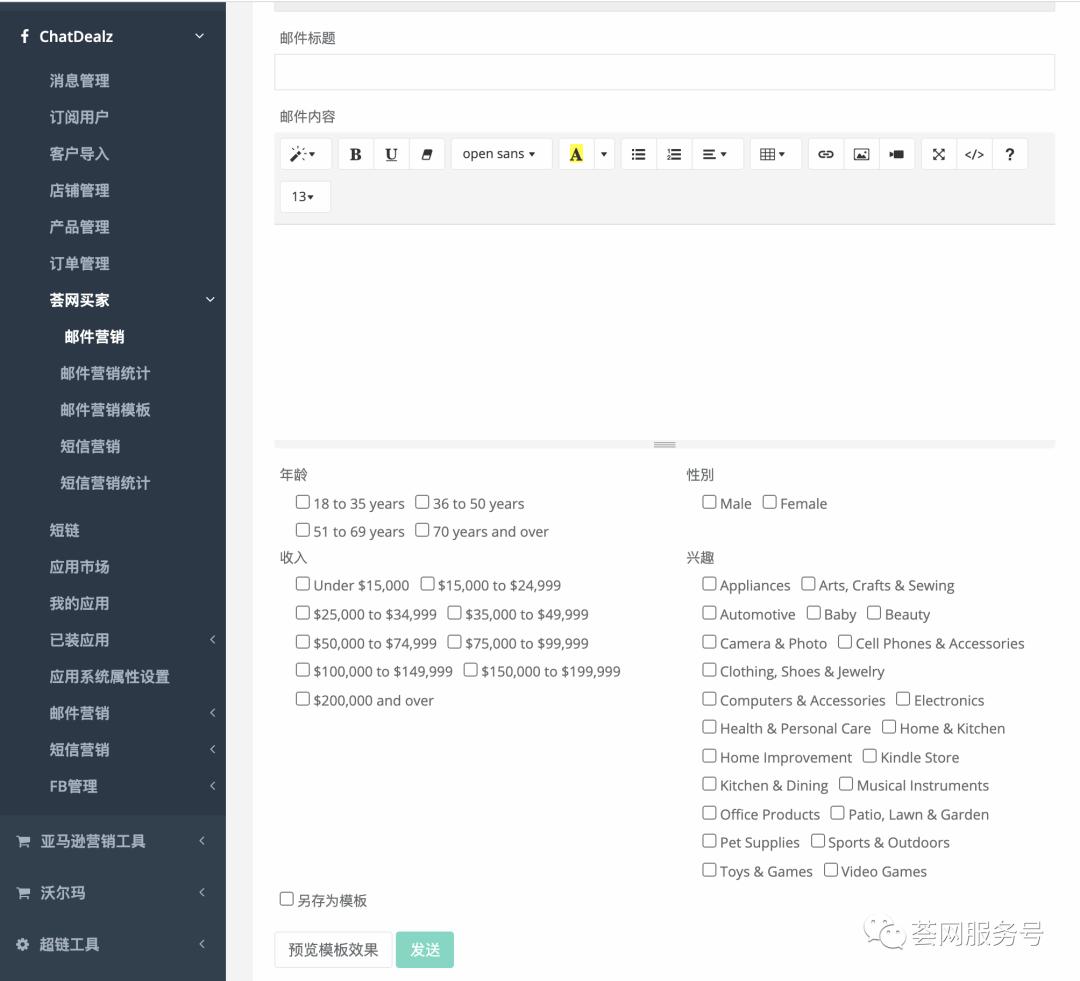Toggle bold formatting in editor
The width and height of the screenshot is (1080, 981).
pos(355,154)
